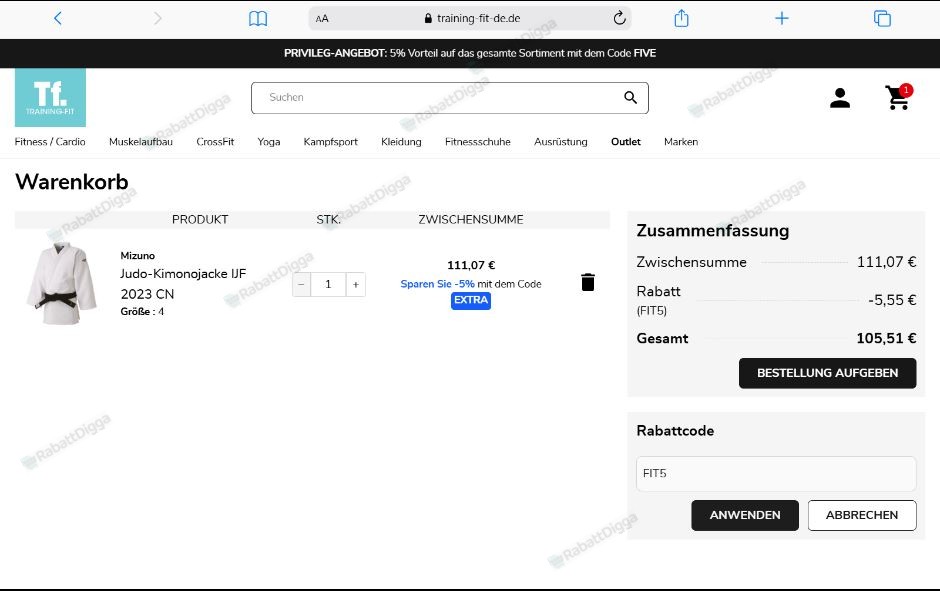The width and height of the screenshot is (940, 591).
Task: Click the Training-Fit logo
Action: pos(50,98)
